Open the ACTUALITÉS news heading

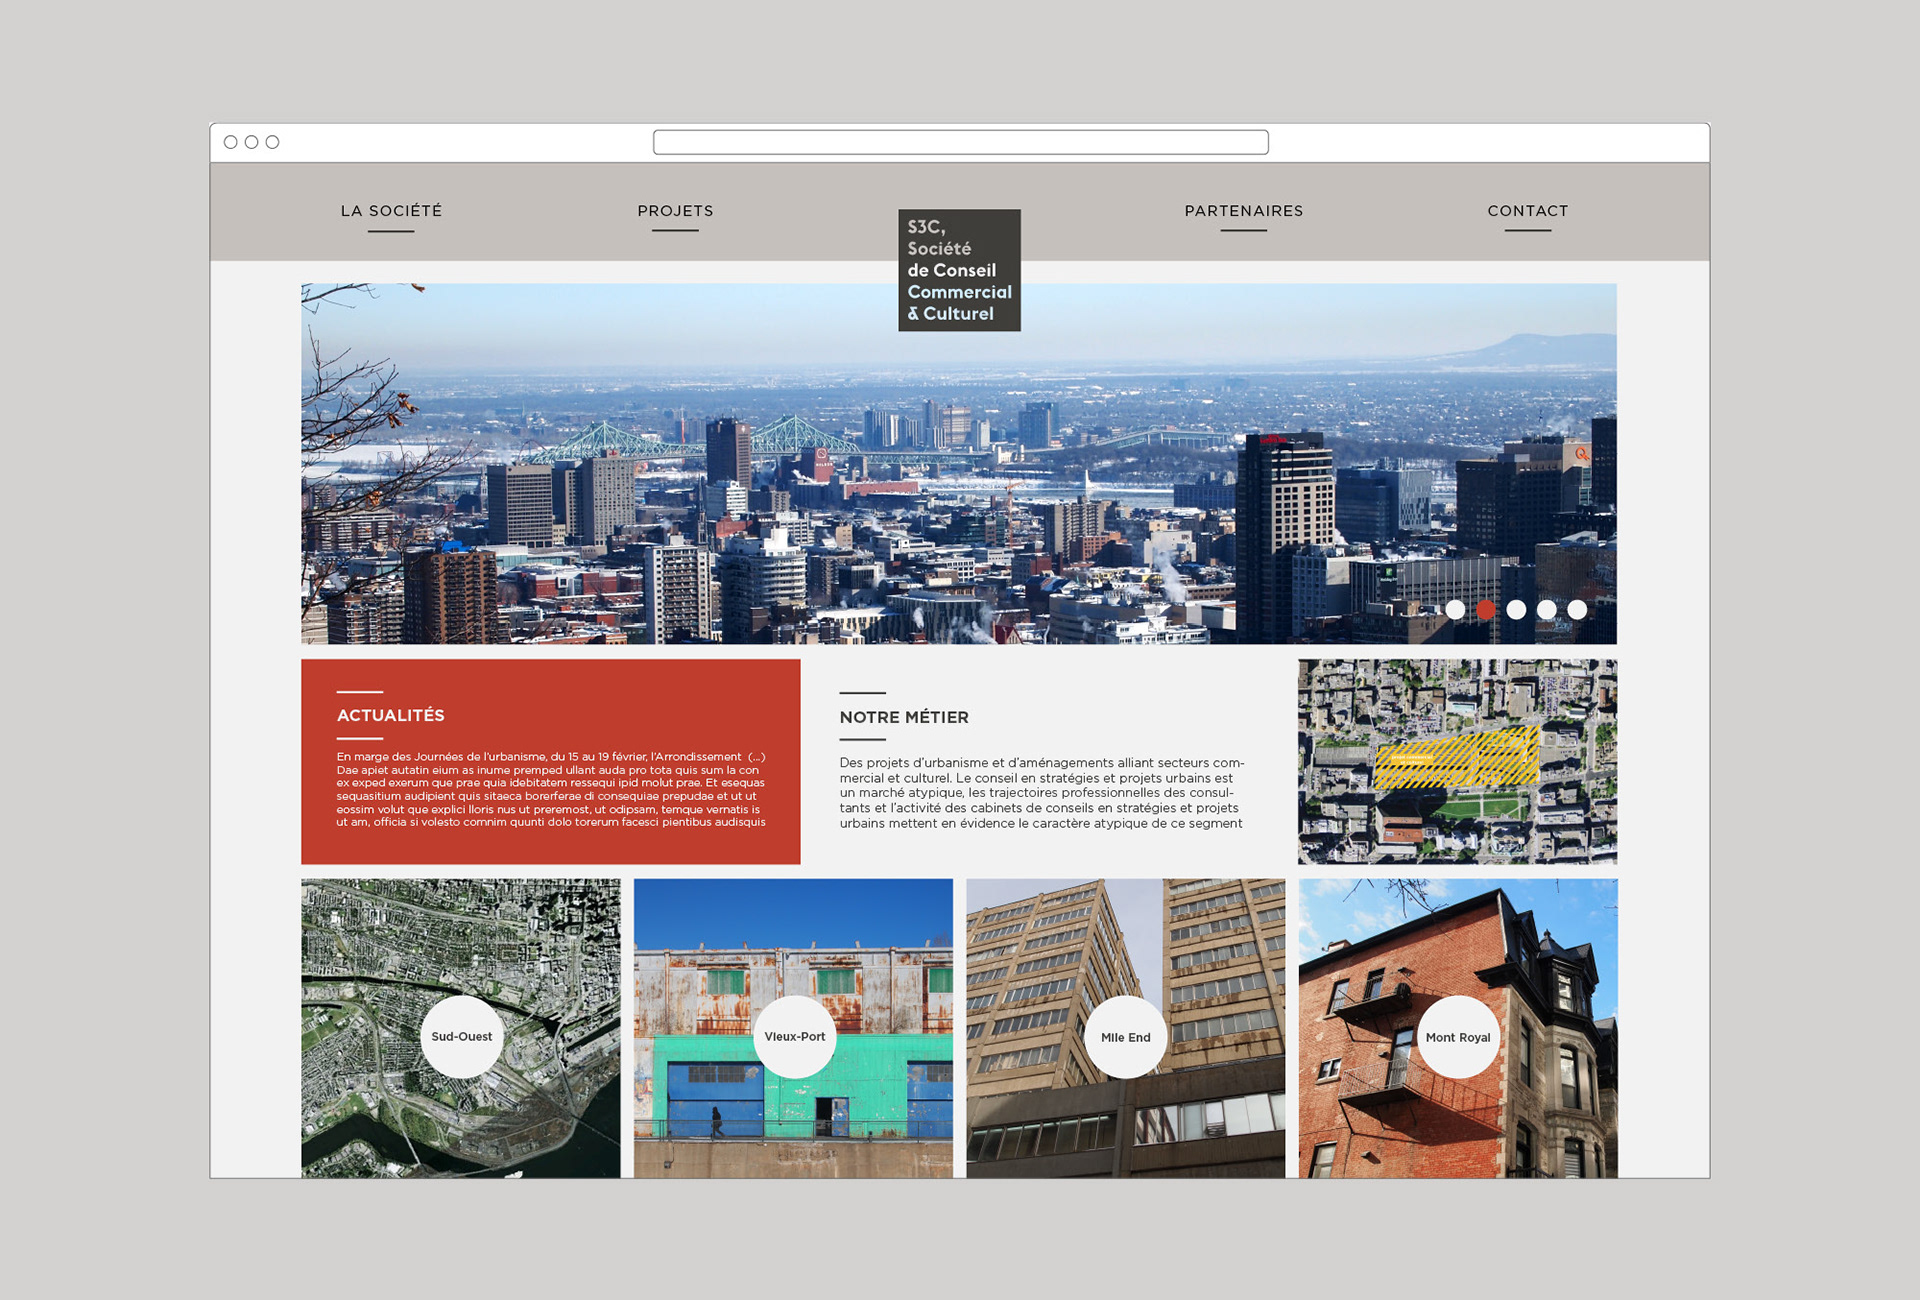390,715
